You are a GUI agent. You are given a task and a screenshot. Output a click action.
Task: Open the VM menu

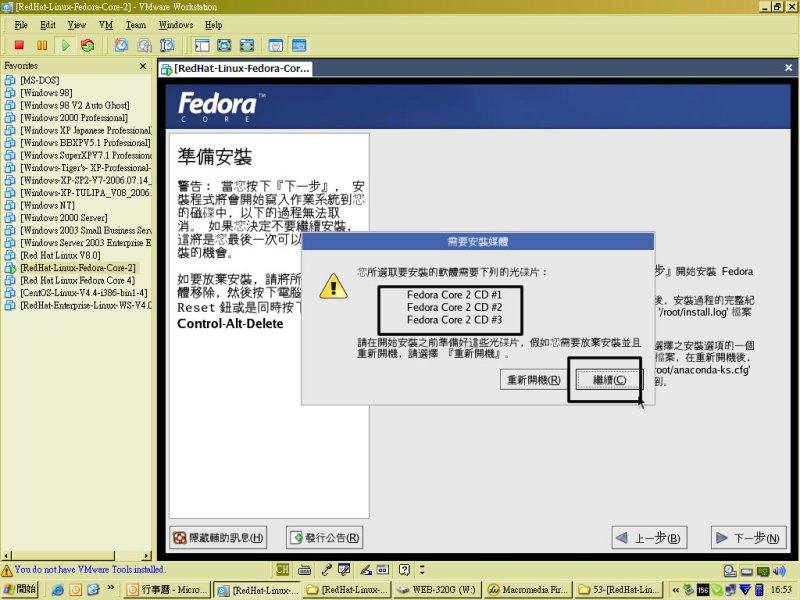coord(106,24)
